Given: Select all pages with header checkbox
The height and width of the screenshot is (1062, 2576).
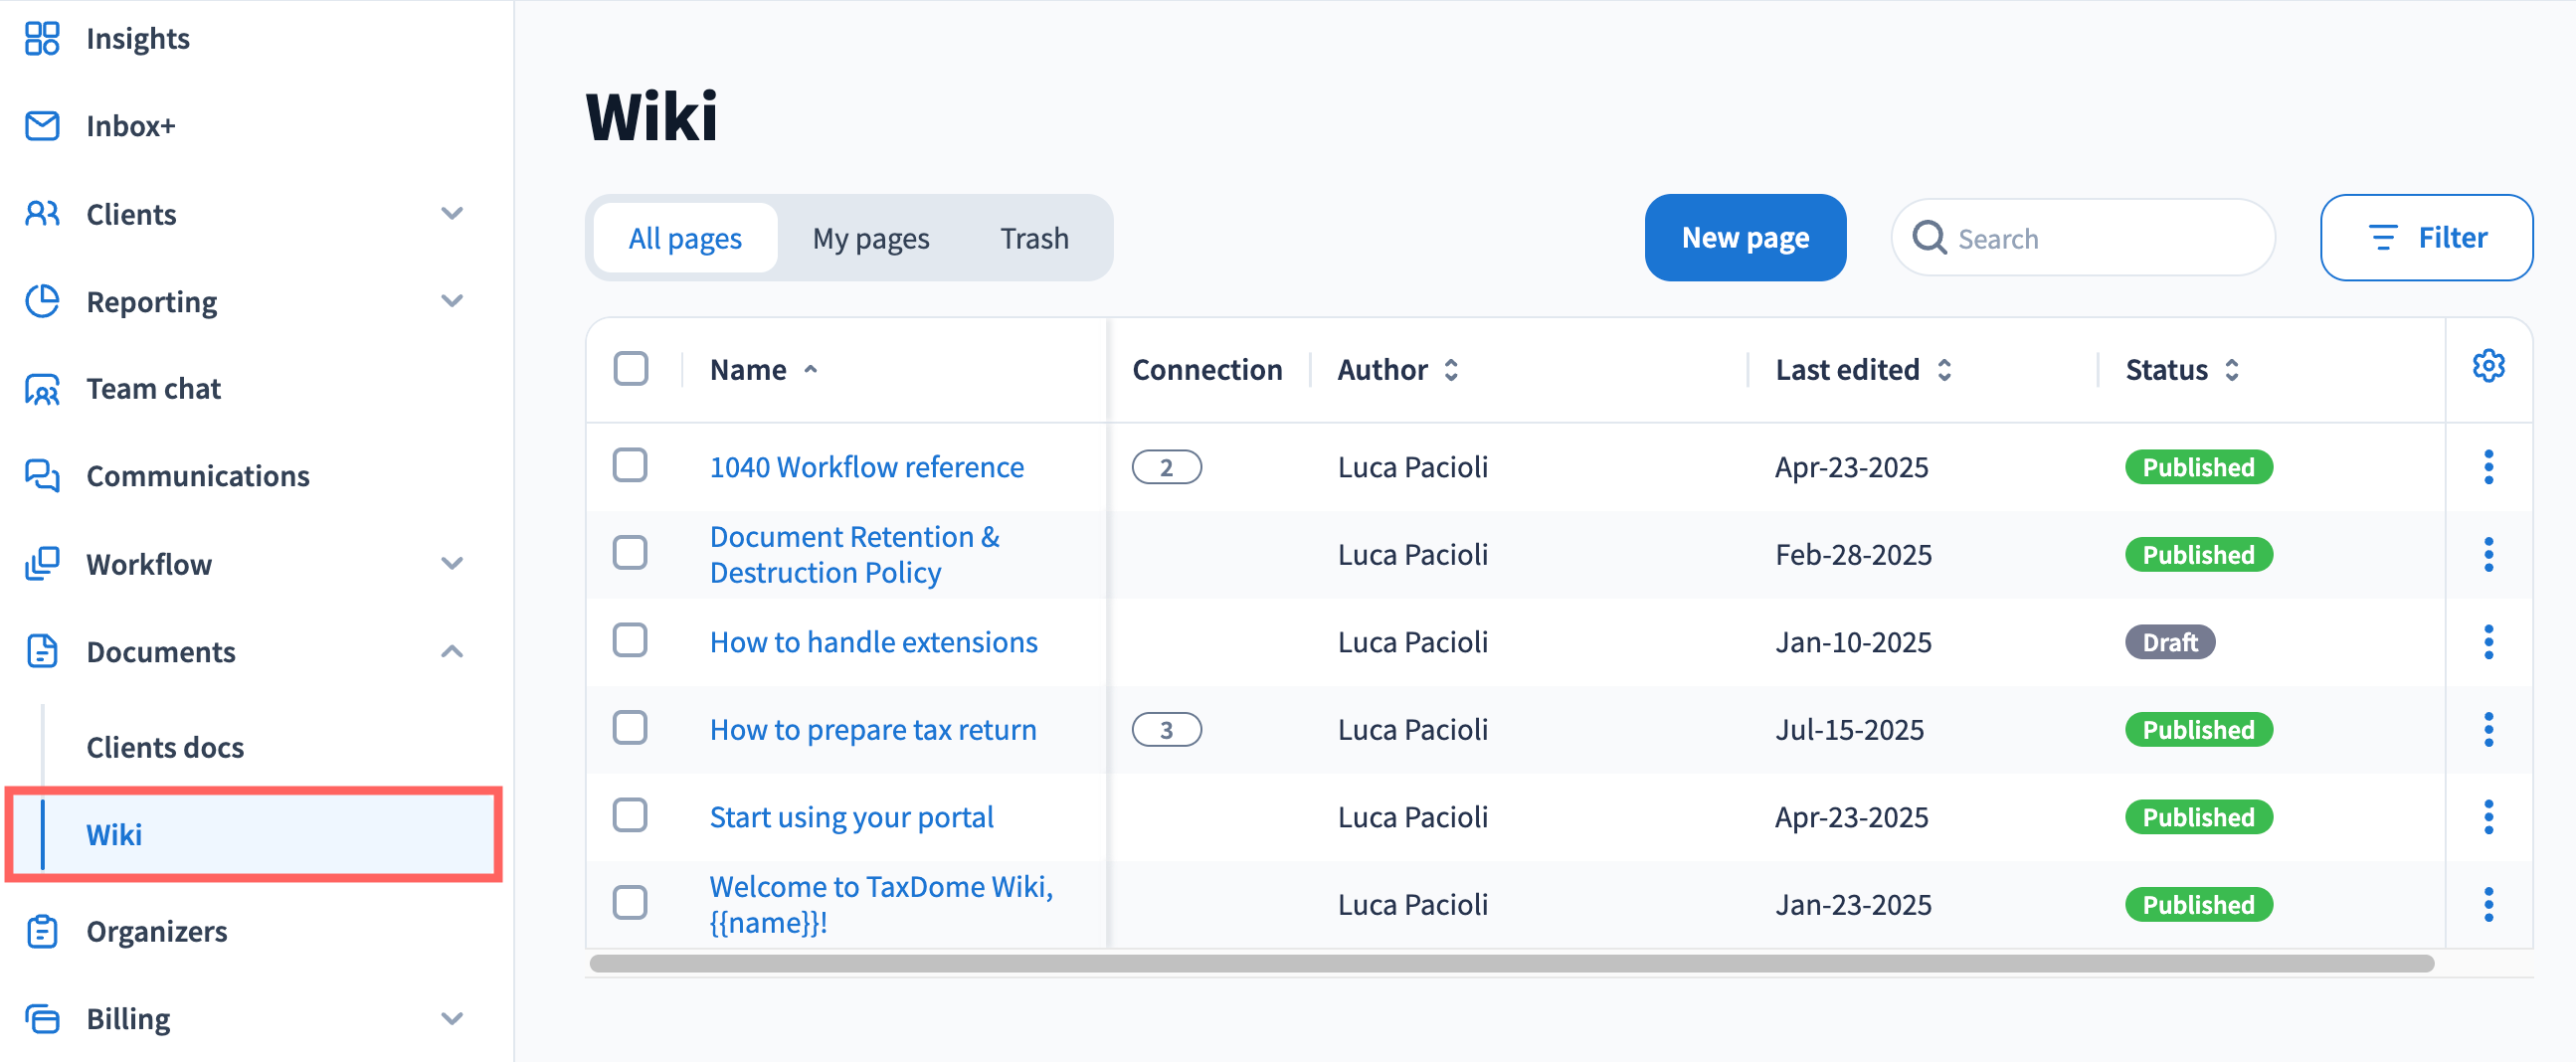Looking at the screenshot, I should tap(631, 369).
